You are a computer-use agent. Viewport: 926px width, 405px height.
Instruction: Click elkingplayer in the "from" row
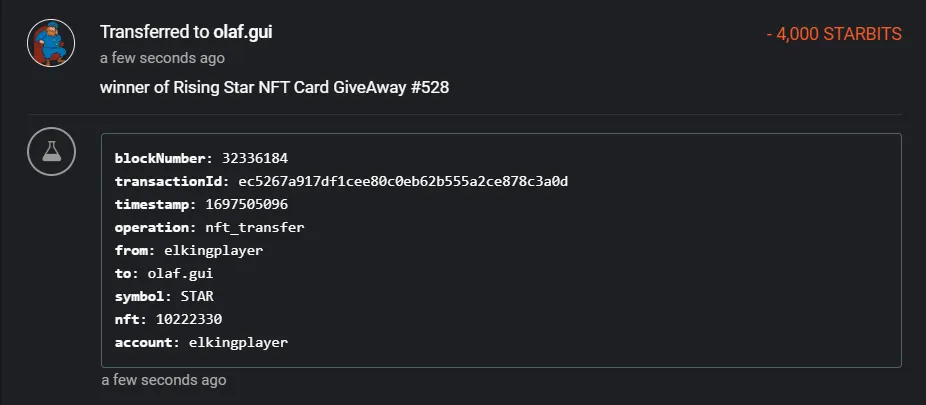213,250
